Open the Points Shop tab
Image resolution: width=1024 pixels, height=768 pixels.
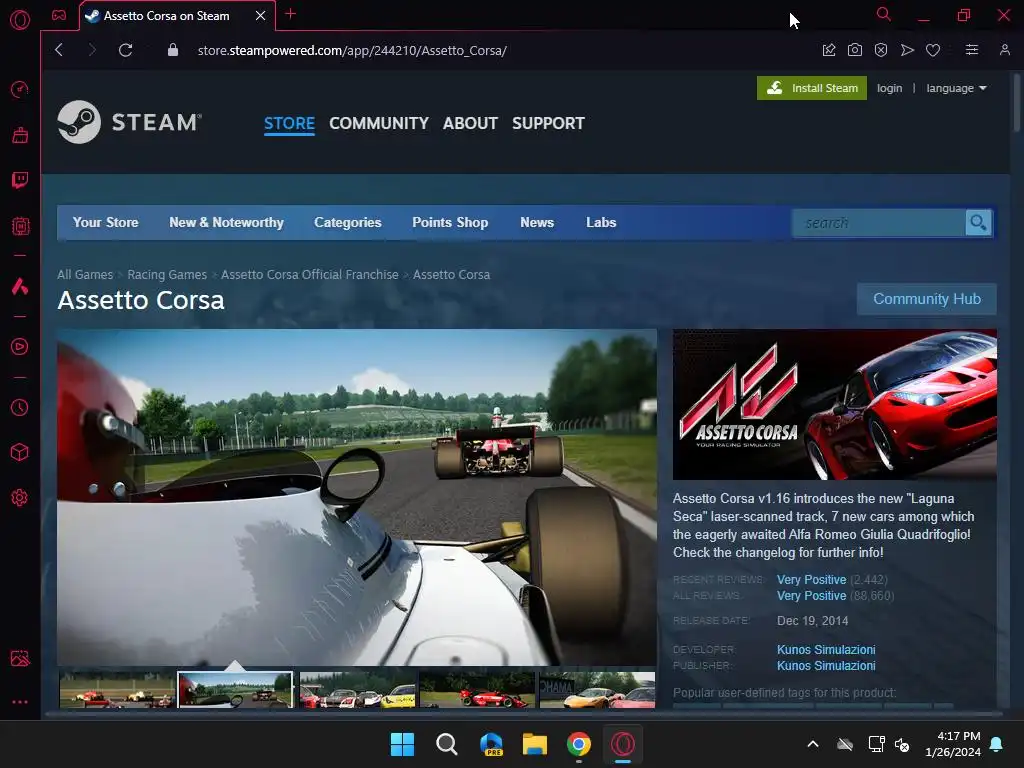tap(450, 223)
